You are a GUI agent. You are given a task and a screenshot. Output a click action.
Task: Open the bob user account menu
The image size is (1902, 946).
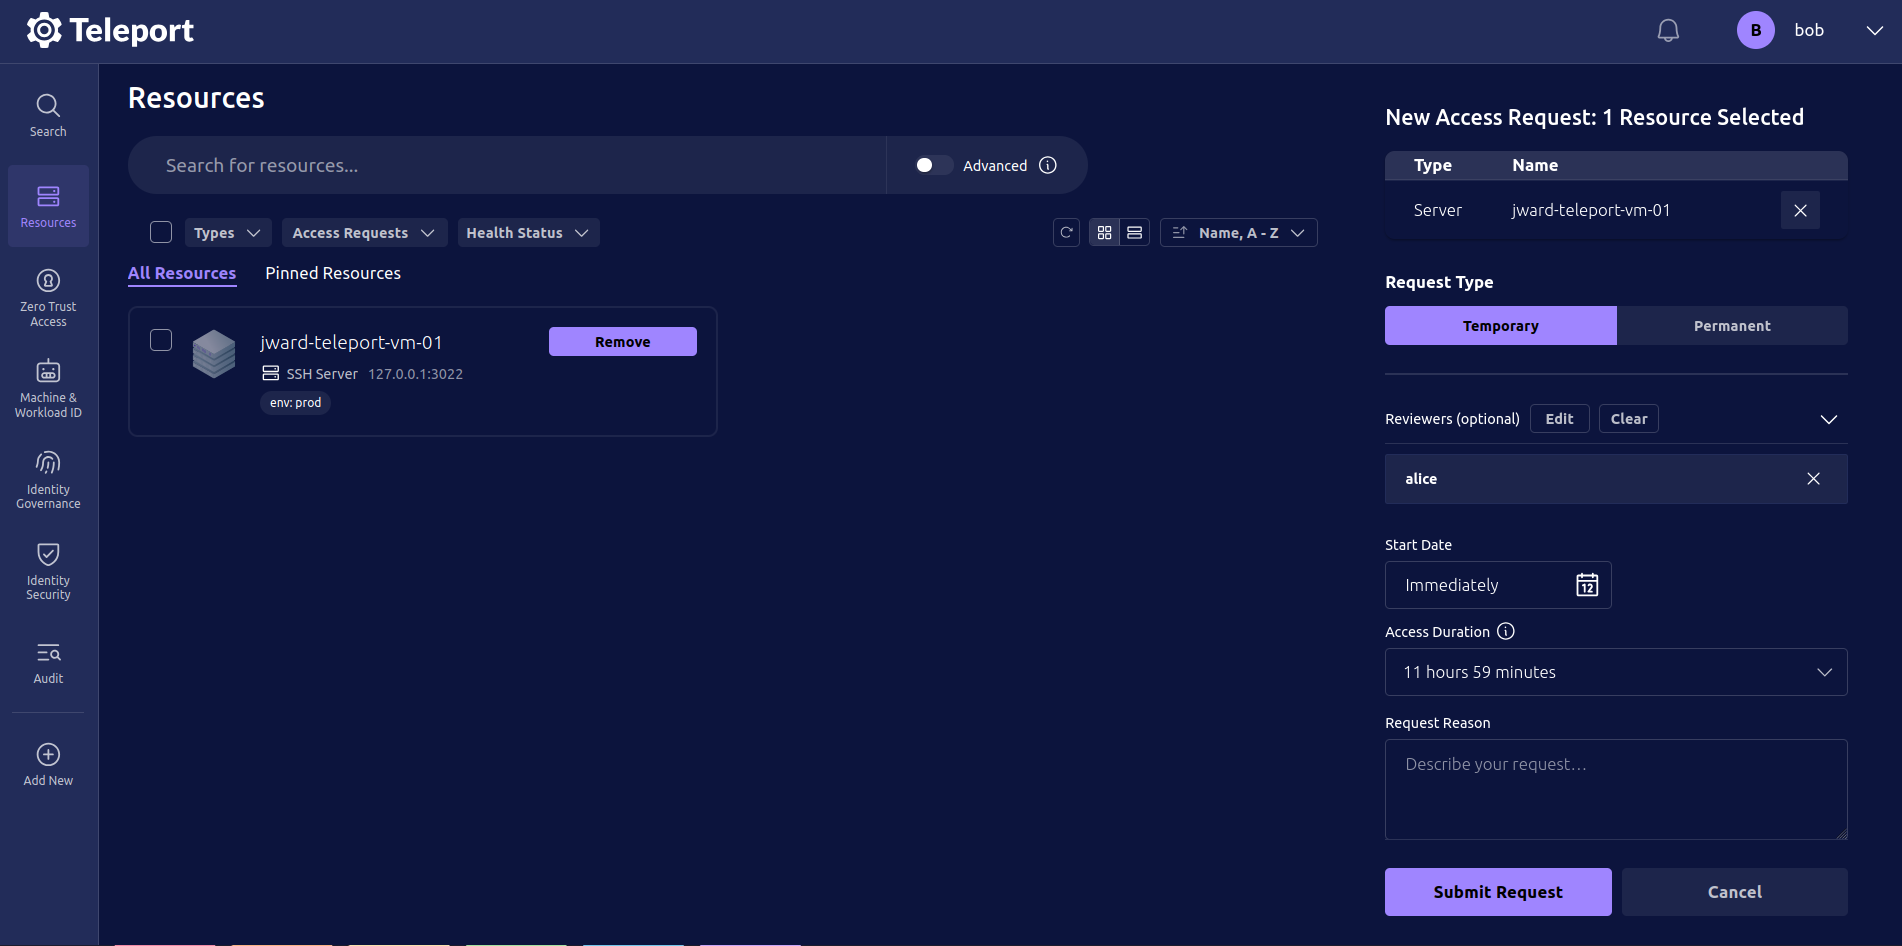coord(1809,30)
